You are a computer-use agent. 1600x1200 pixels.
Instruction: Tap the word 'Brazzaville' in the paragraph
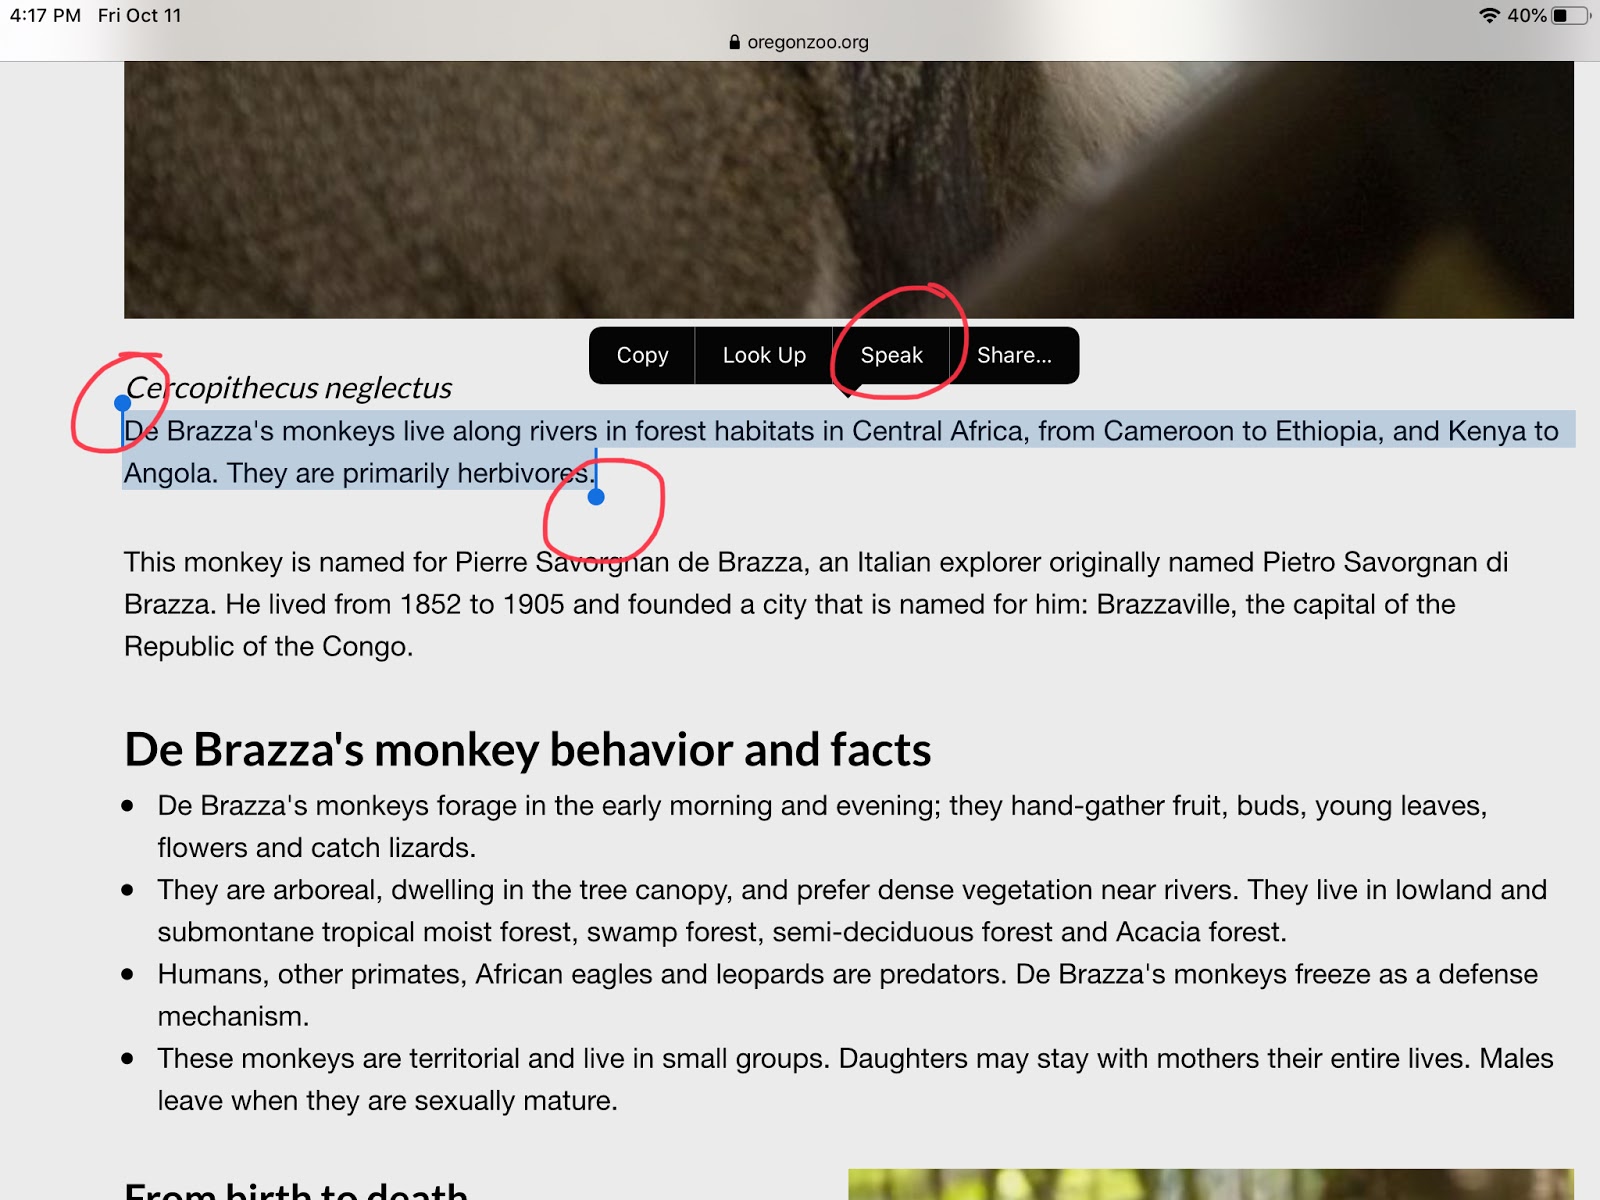click(1164, 604)
